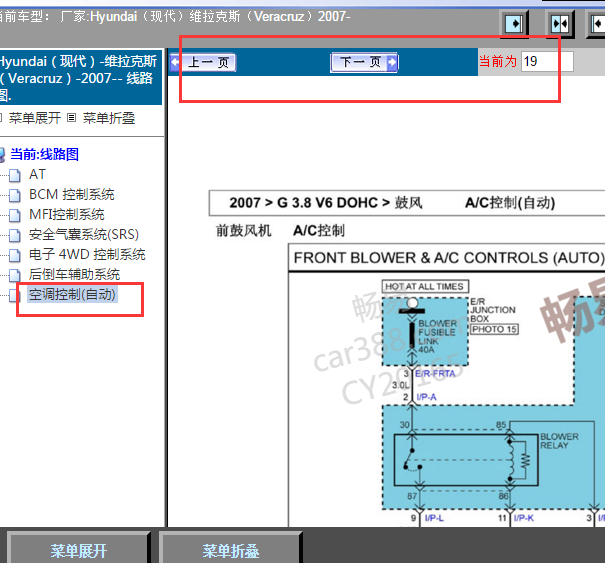Image resolution: width=605 pixels, height=563 pixels.
Task: Click document icon beside MFI控制系统
Action: click(15, 215)
